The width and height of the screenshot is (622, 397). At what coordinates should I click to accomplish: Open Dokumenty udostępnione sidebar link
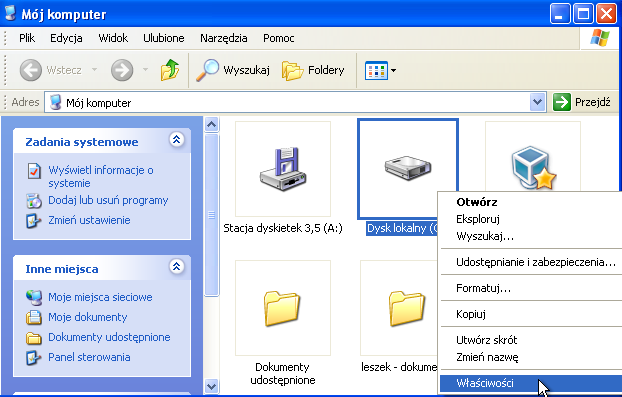coord(109,337)
